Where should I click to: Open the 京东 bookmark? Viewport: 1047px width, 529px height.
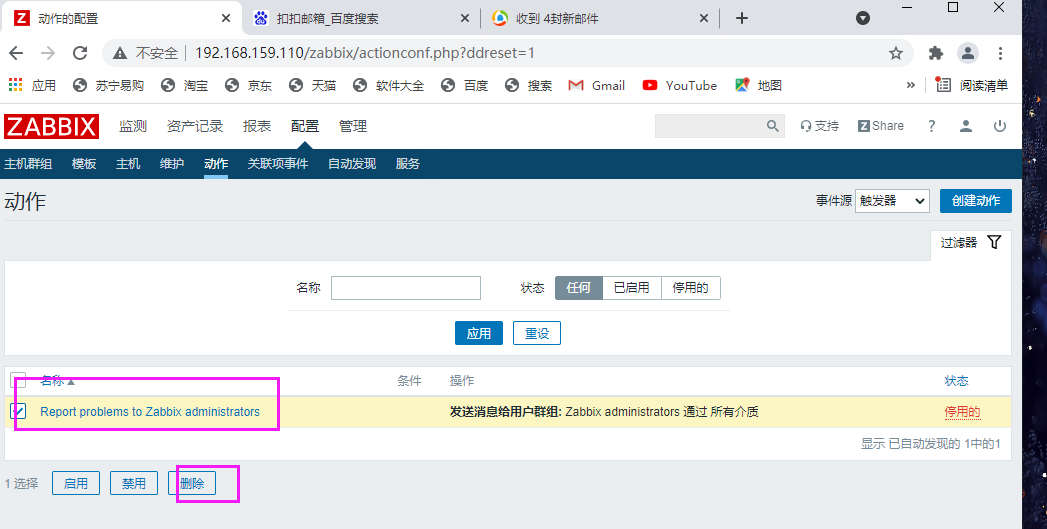tap(248, 85)
